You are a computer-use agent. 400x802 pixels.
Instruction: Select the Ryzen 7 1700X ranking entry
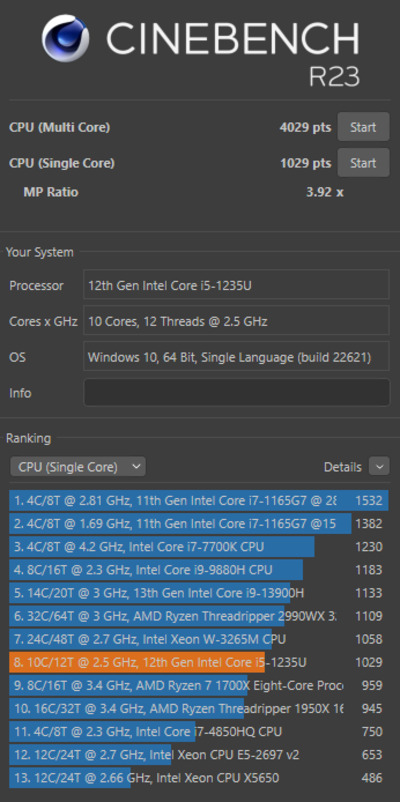[x=199, y=685]
